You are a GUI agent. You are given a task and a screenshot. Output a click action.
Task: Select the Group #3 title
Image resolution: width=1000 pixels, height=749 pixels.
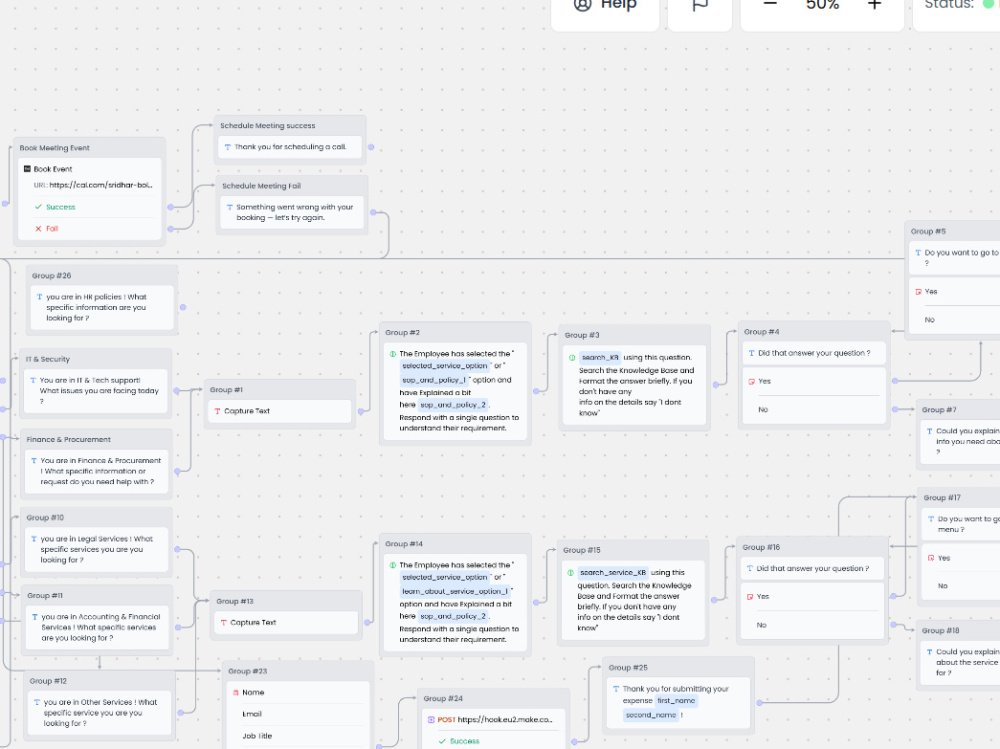point(582,335)
